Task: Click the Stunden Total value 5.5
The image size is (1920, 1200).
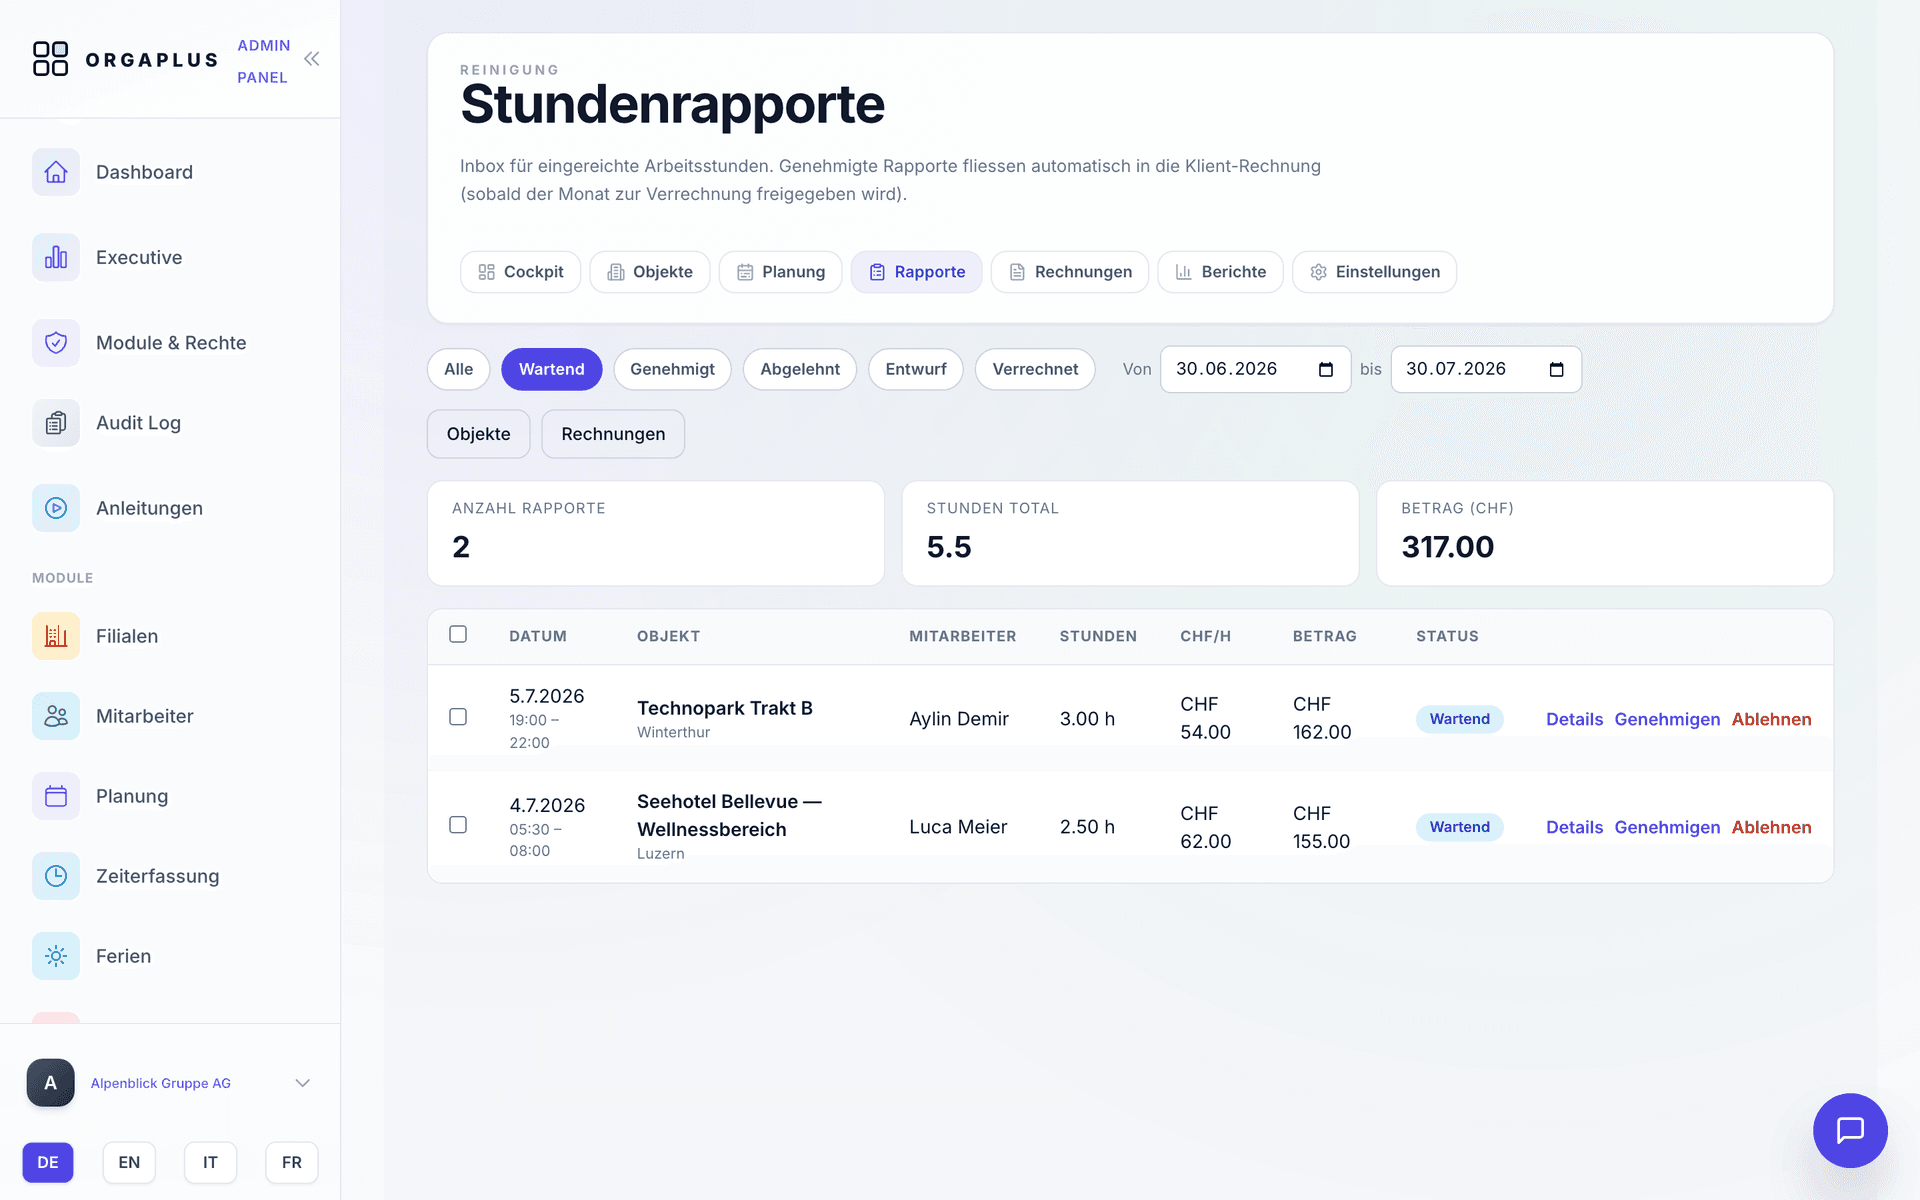Action: tap(949, 547)
